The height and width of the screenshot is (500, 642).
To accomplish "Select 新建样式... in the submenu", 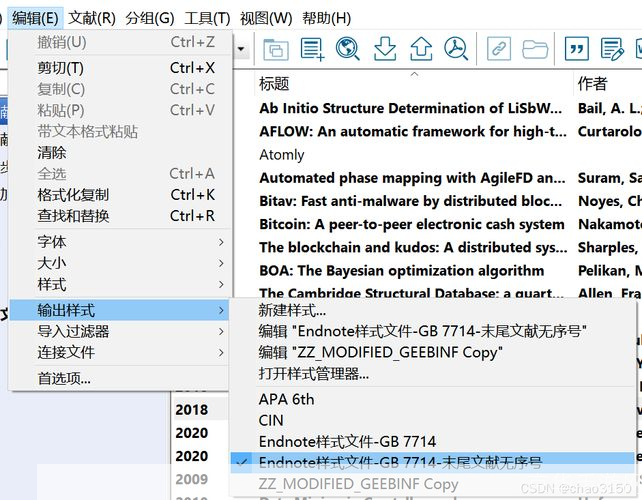I will [432, 310].
